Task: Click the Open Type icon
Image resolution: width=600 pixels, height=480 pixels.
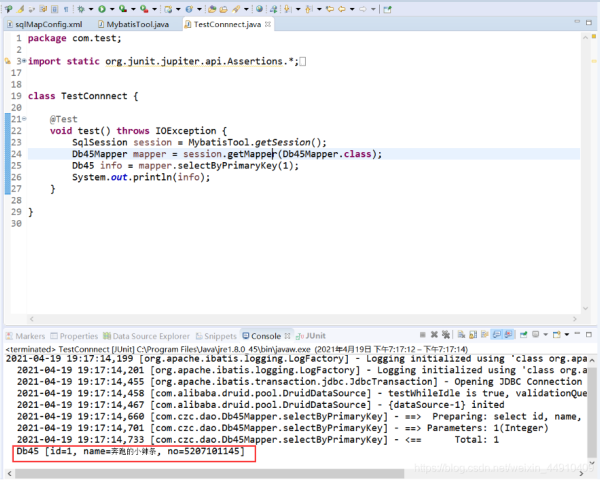Action: pos(212,9)
